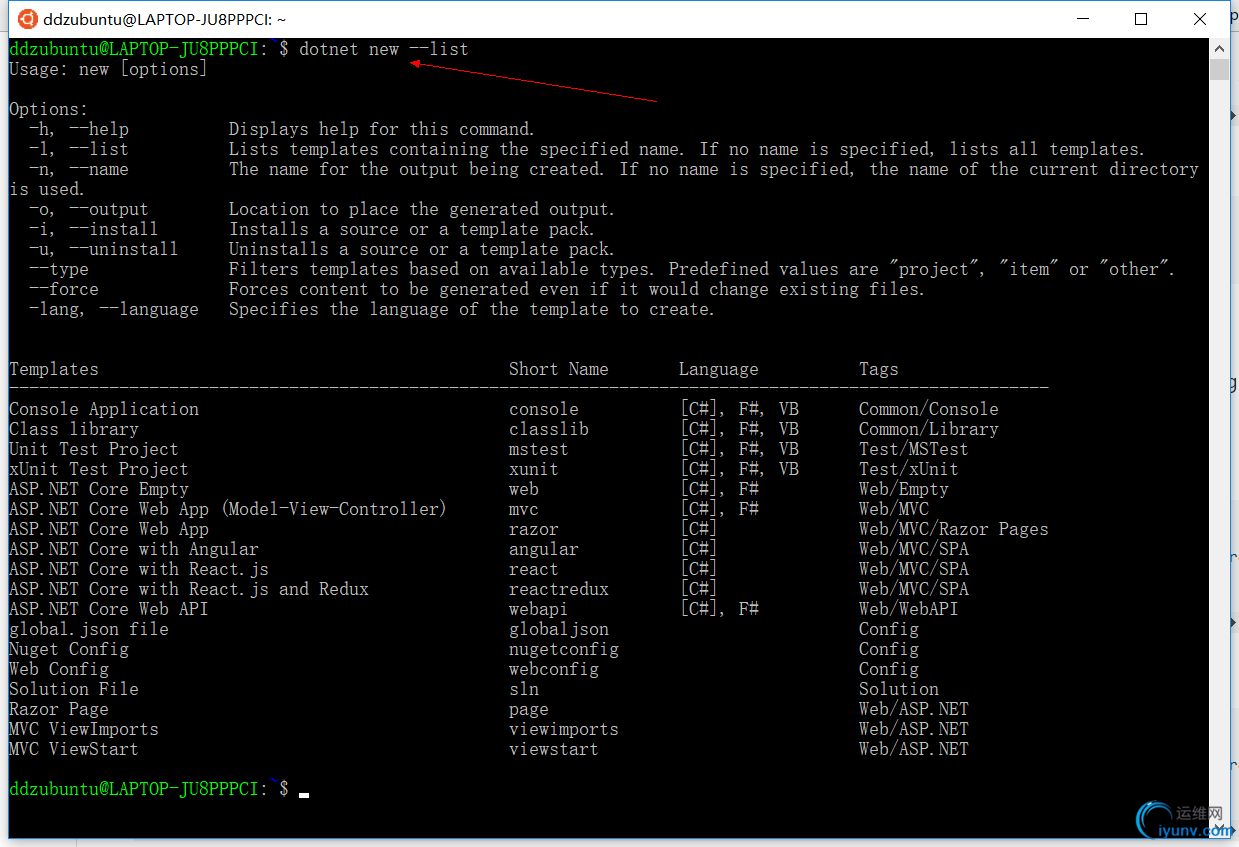The image size is (1239, 847).
Task: Click 'Displays help for this command.' text
Action: coord(381,129)
